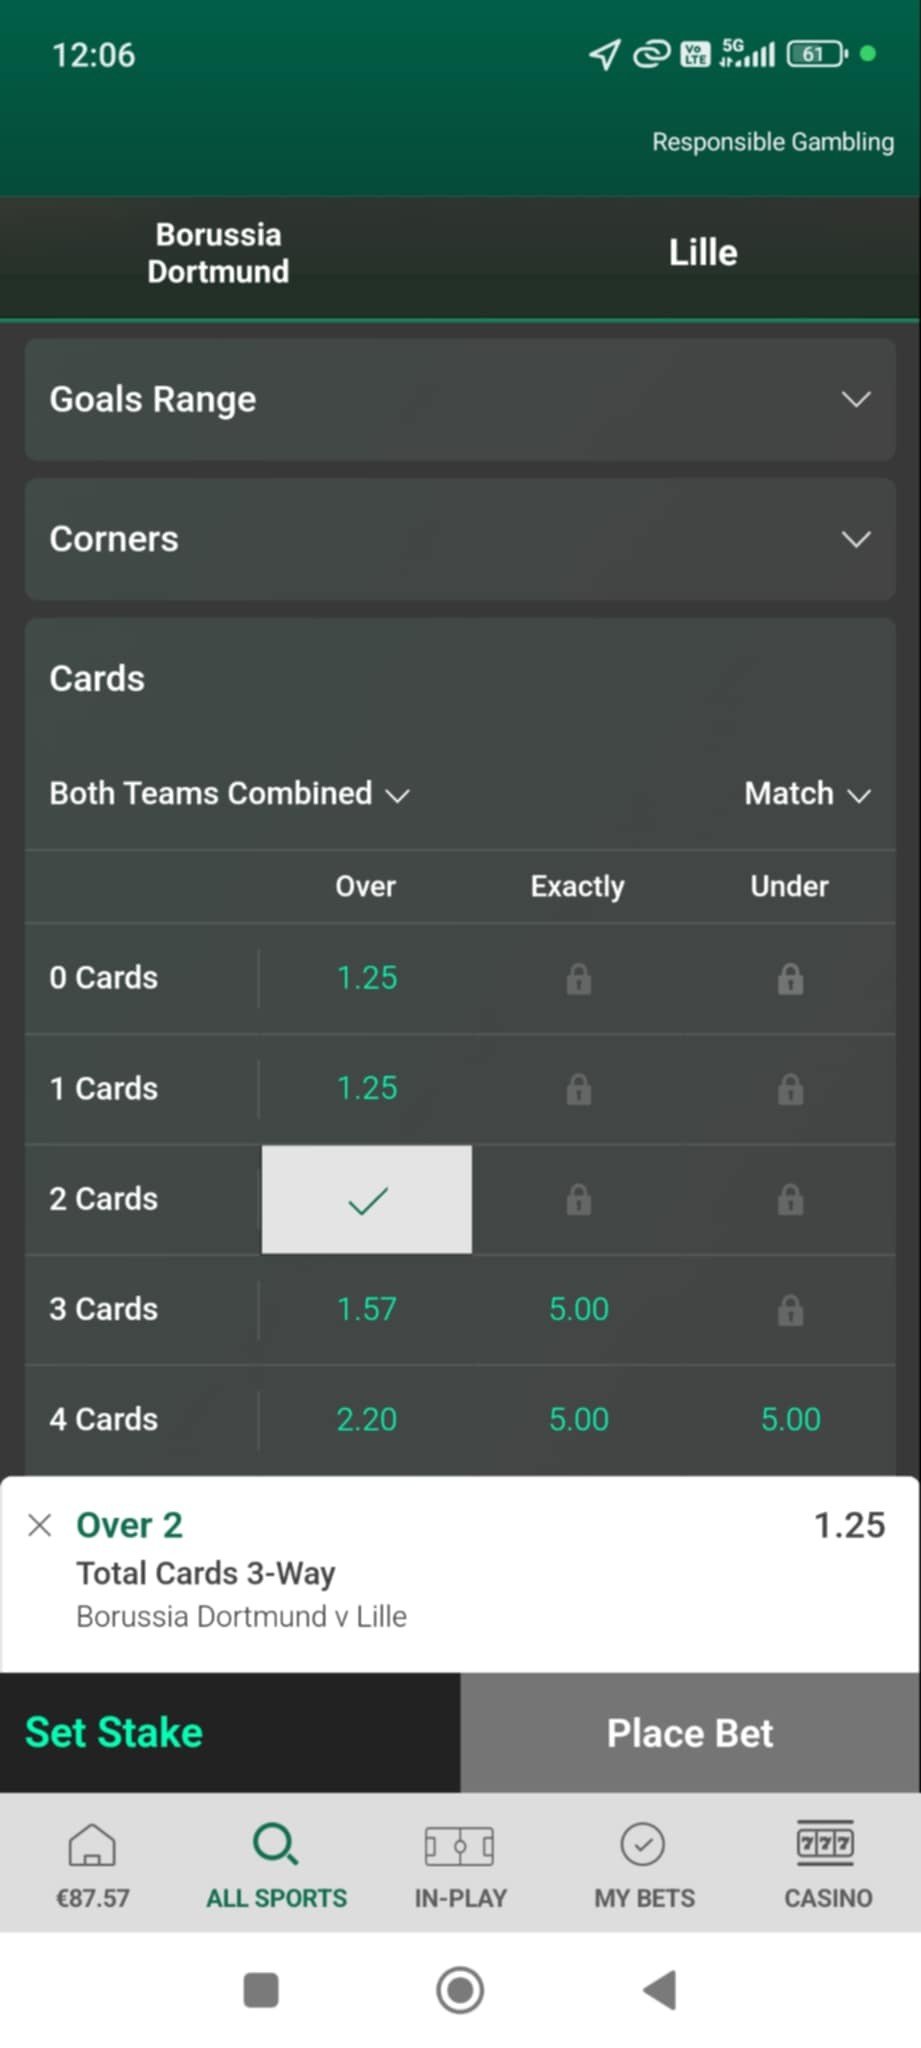Tap the Android home circle button
Screen dimensions: 921x2048
460,1990
